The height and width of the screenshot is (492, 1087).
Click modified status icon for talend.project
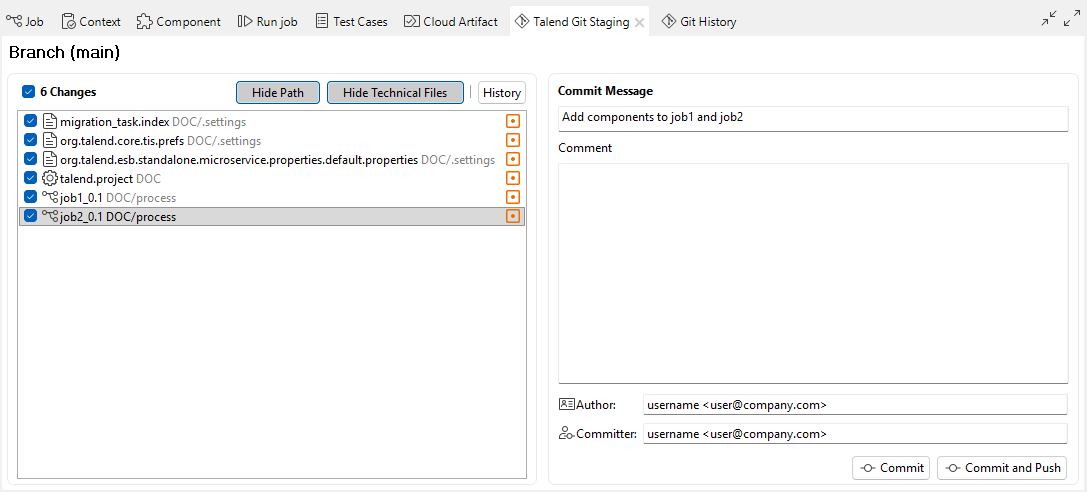pos(512,178)
